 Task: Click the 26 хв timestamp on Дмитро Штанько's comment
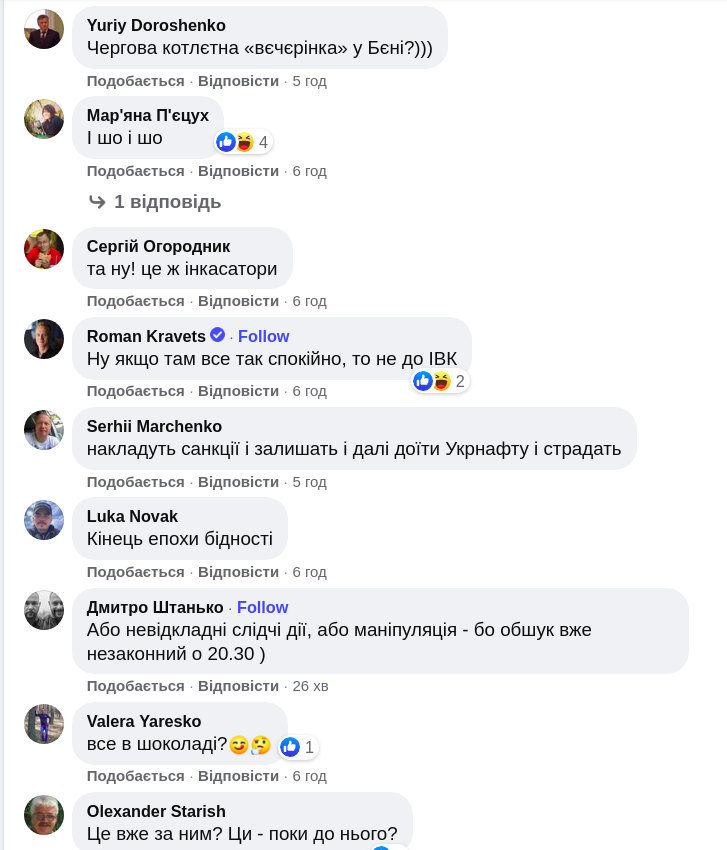[x=310, y=686]
